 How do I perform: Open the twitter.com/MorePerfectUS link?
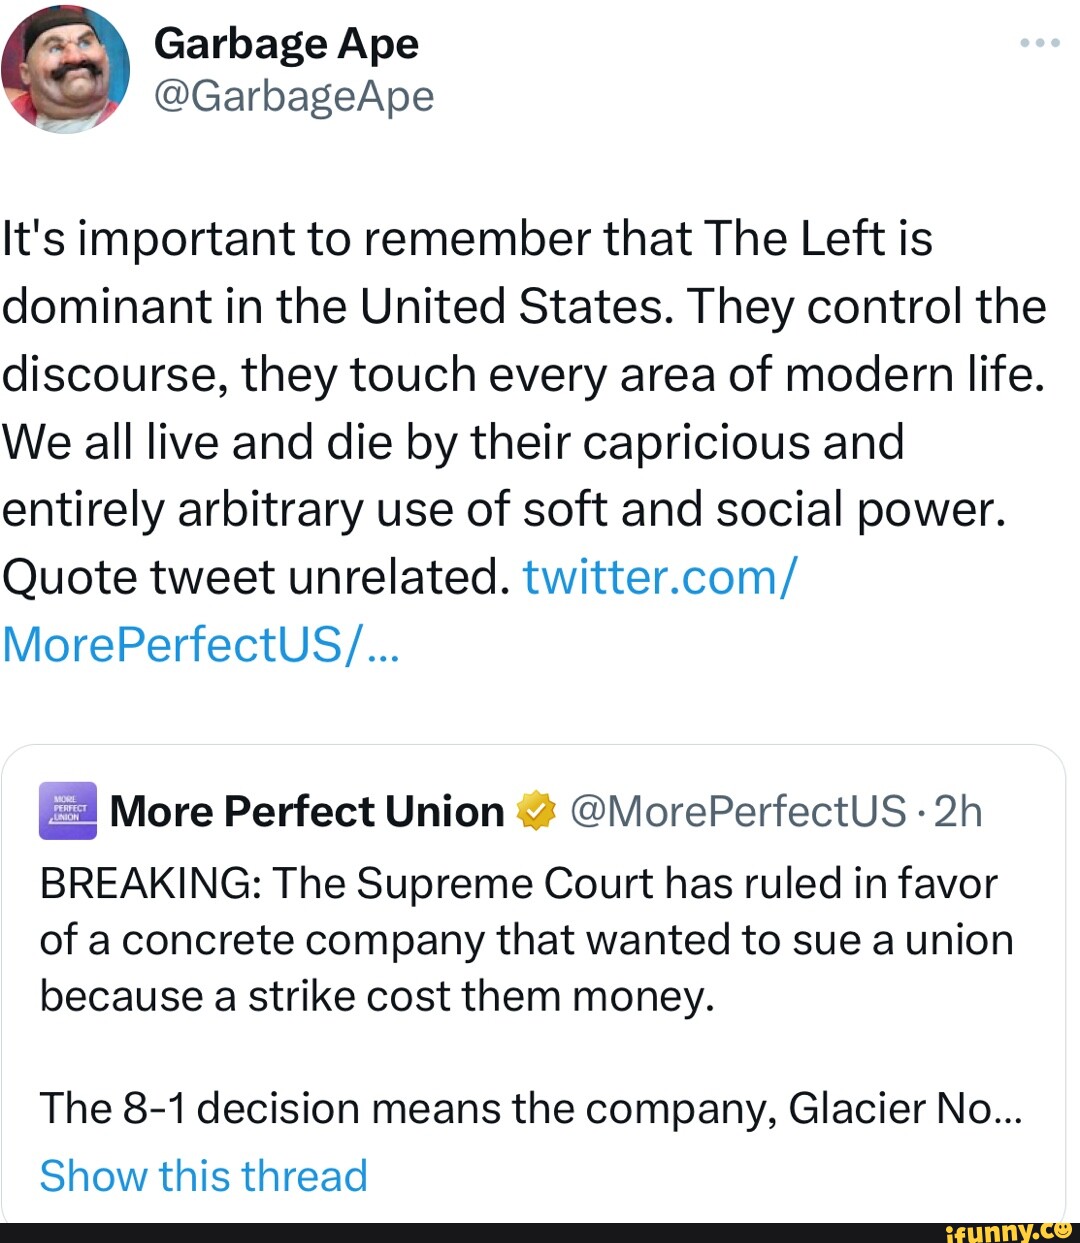(x=660, y=577)
